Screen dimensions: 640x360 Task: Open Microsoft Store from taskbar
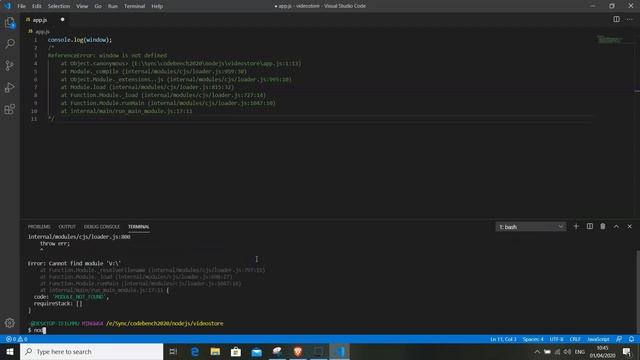pos(236,351)
